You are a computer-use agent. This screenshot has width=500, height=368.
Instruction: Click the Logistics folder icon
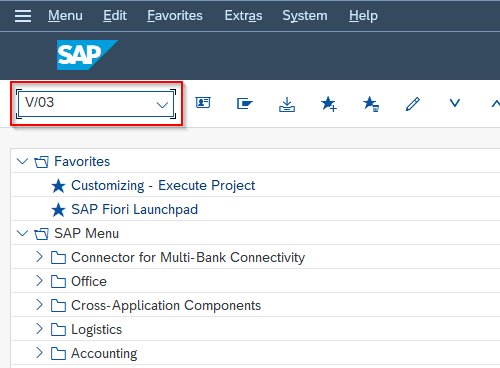(58, 330)
